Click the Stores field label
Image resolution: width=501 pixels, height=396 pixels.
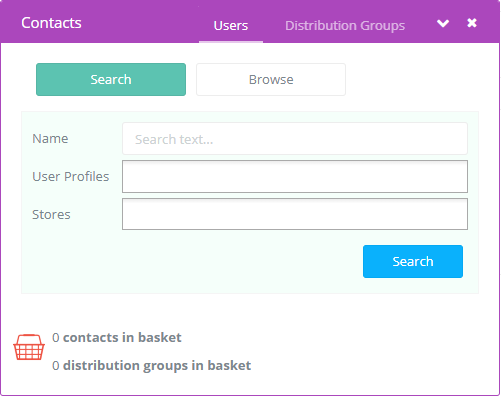click(51, 214)
